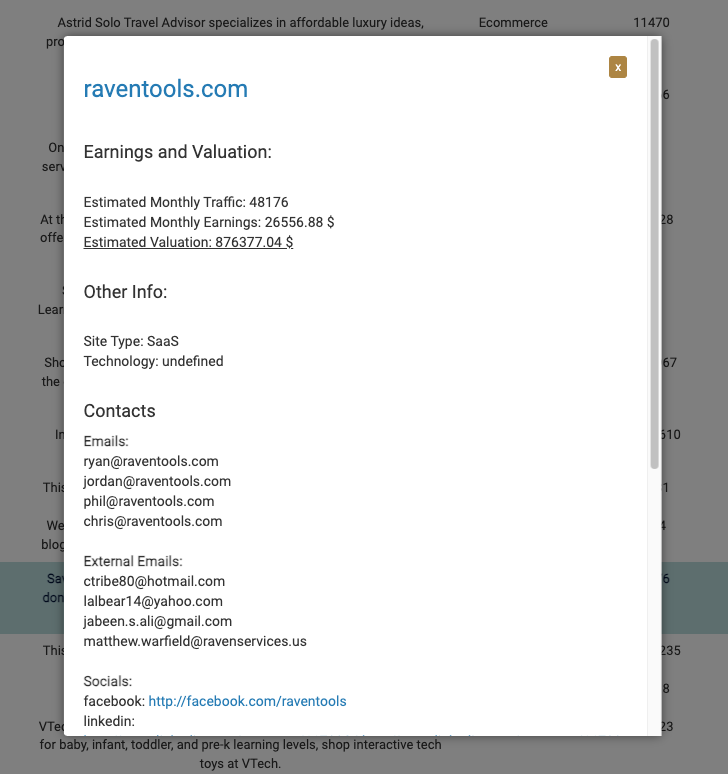Click the ryan@raventools.com email
Viewport: 728px width, 774px height.
[x=151, y=461]
